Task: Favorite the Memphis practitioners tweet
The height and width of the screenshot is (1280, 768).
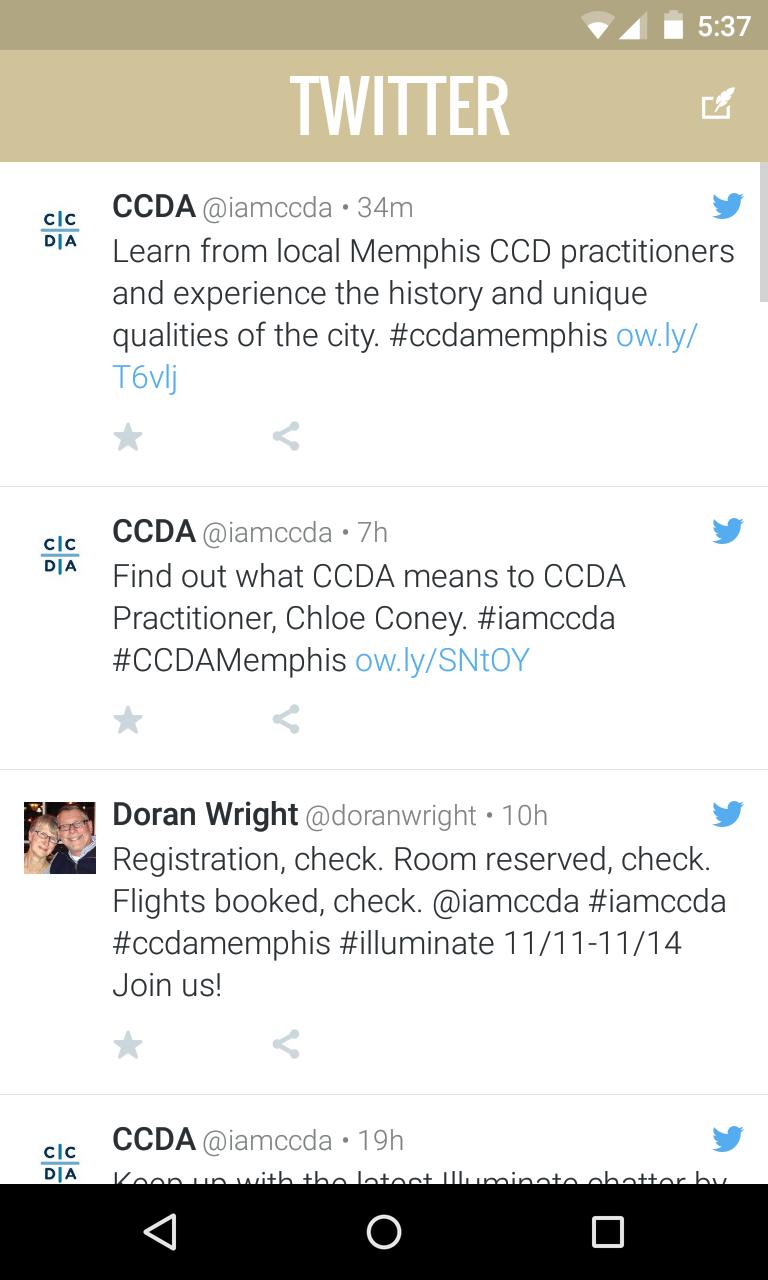Action: [128, 436]
